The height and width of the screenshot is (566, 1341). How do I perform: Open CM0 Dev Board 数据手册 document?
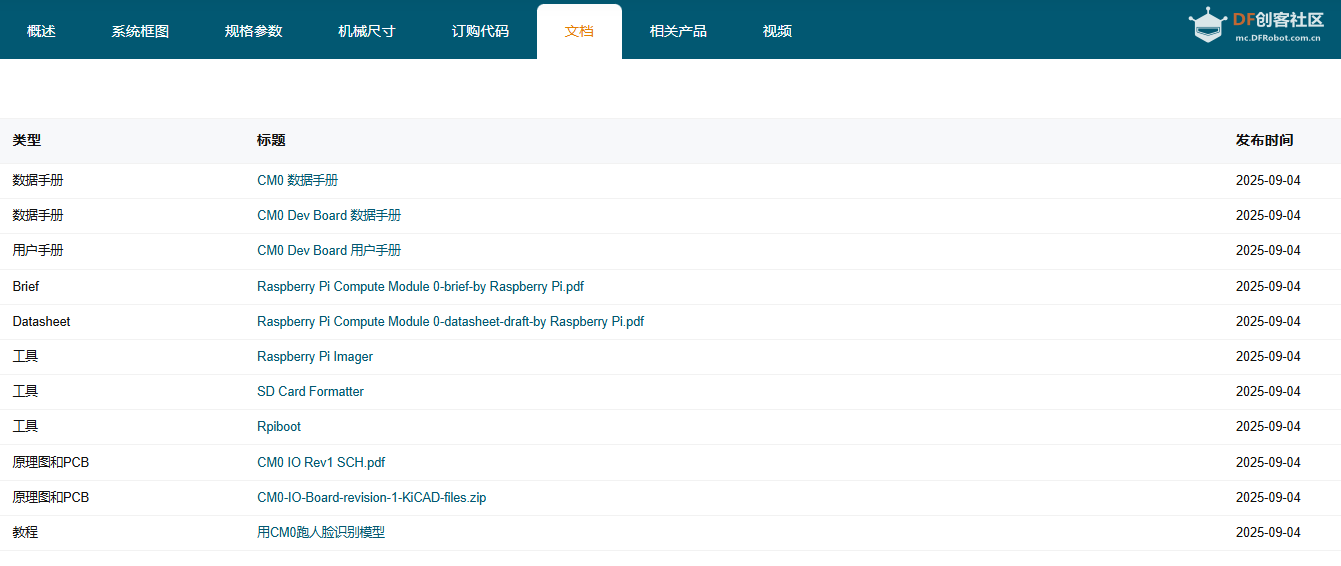click(x=329, y=216)
